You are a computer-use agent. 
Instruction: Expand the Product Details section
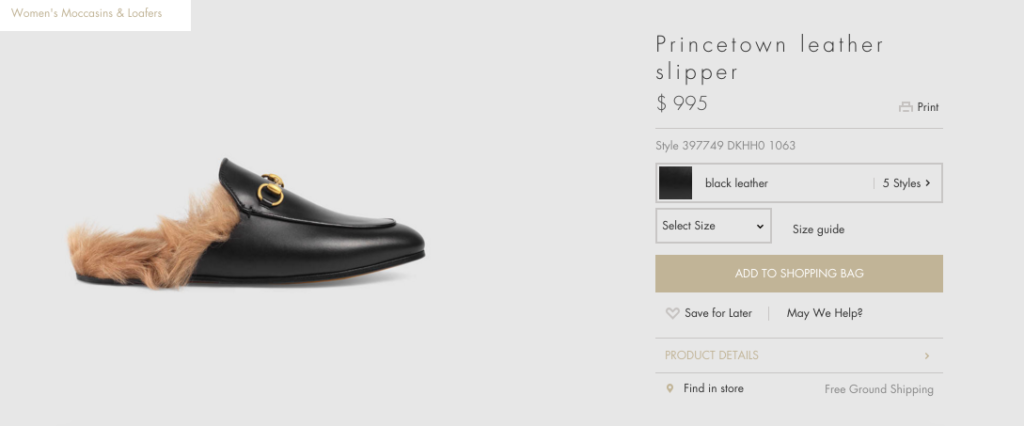tap(799, 355)
